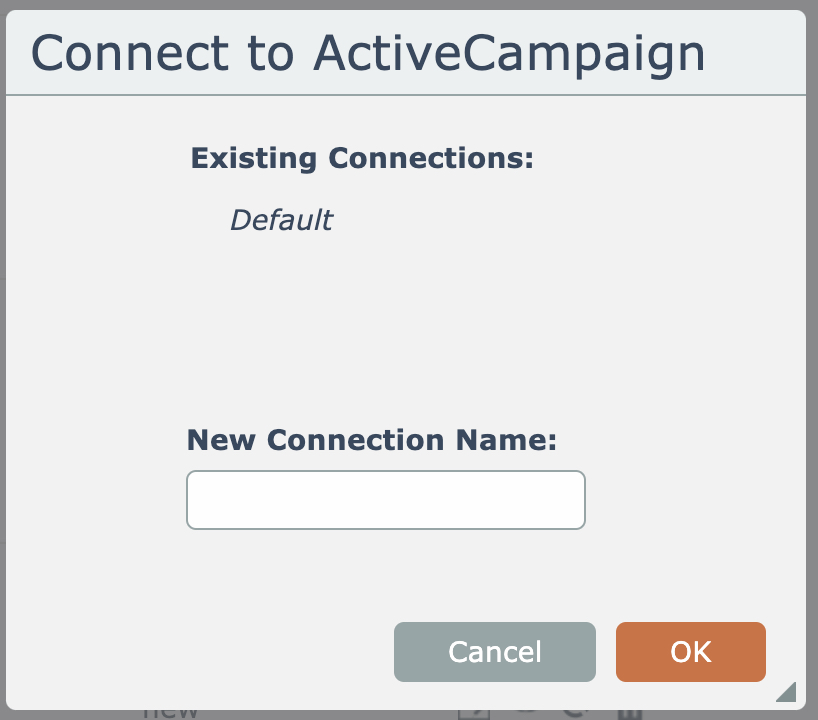Grab the bottom-right corner resize handle
Screen dimensions: 818x720
click(x=786, y=691)
